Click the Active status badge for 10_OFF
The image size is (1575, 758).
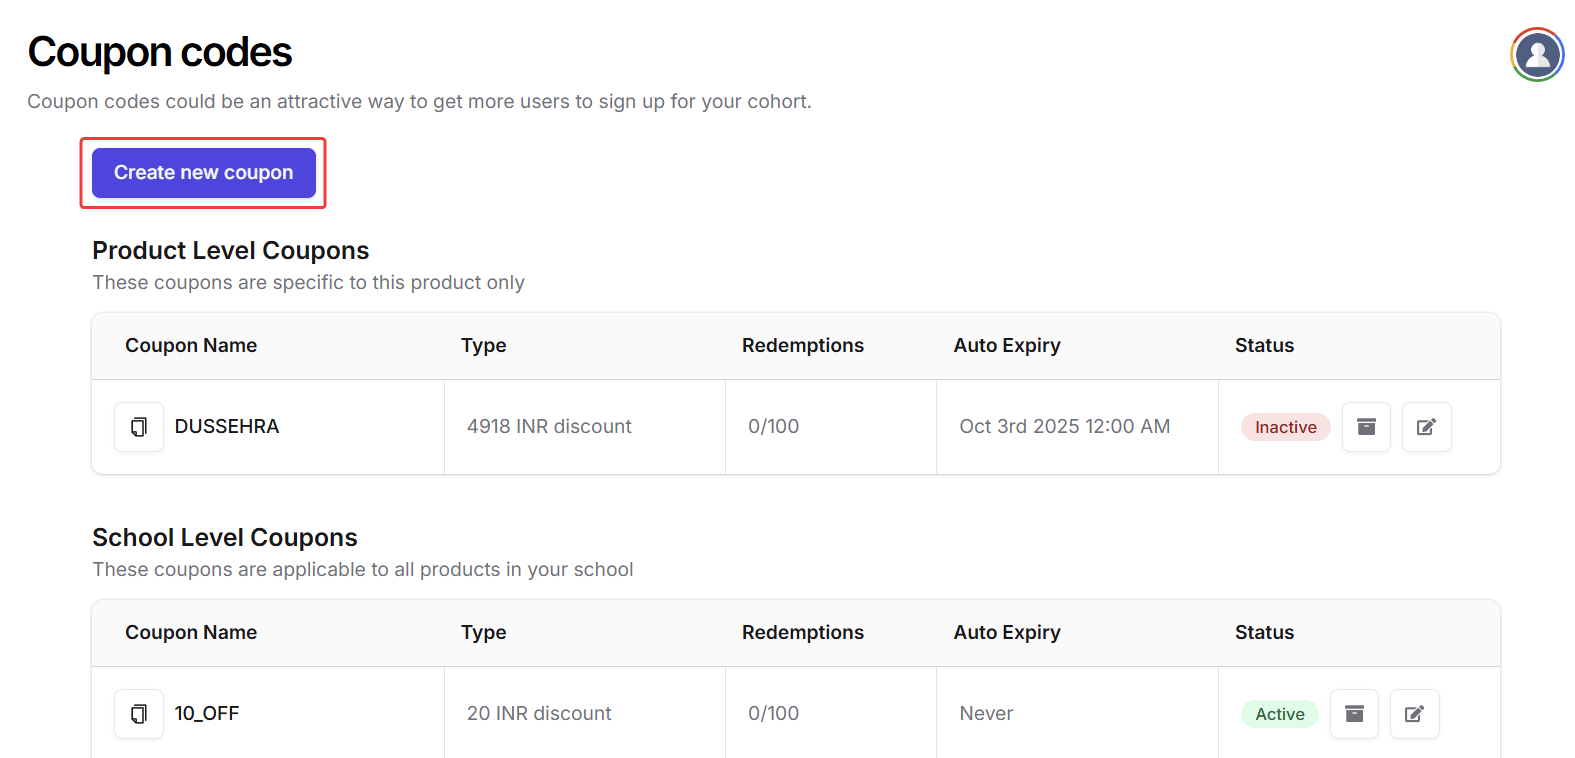1279,714
